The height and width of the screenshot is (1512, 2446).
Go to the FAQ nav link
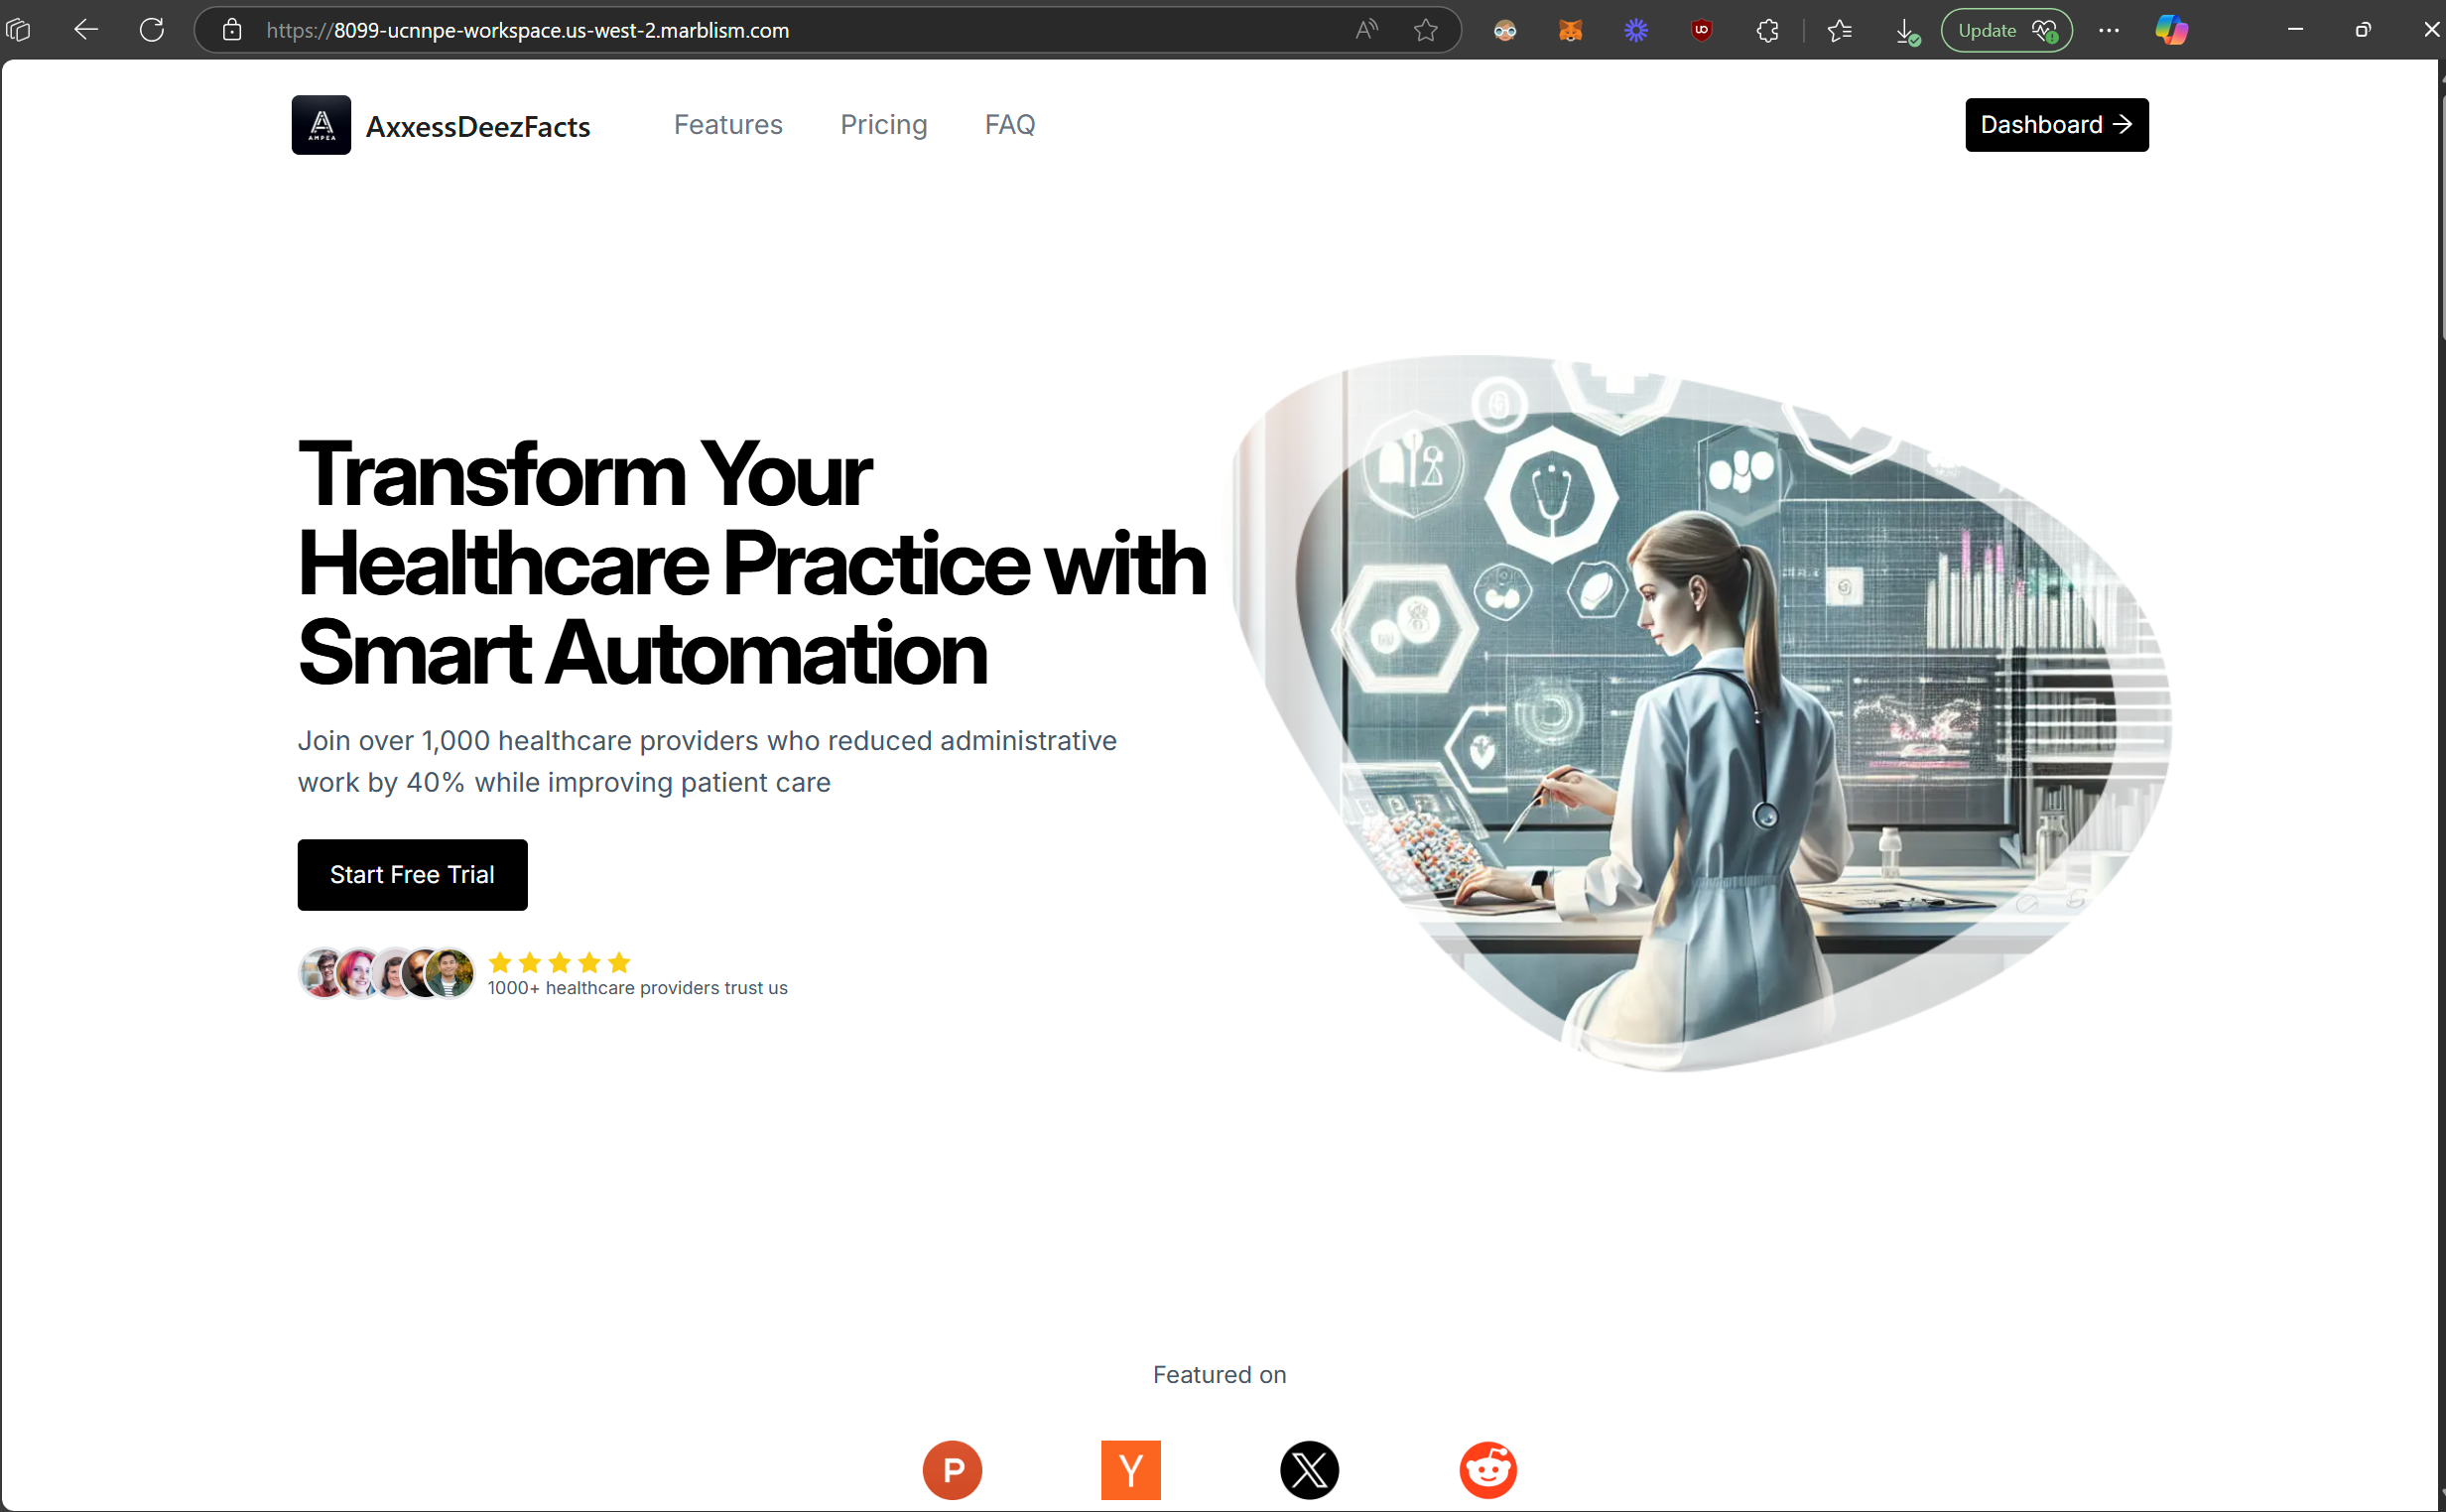[x=1009, y=125]
